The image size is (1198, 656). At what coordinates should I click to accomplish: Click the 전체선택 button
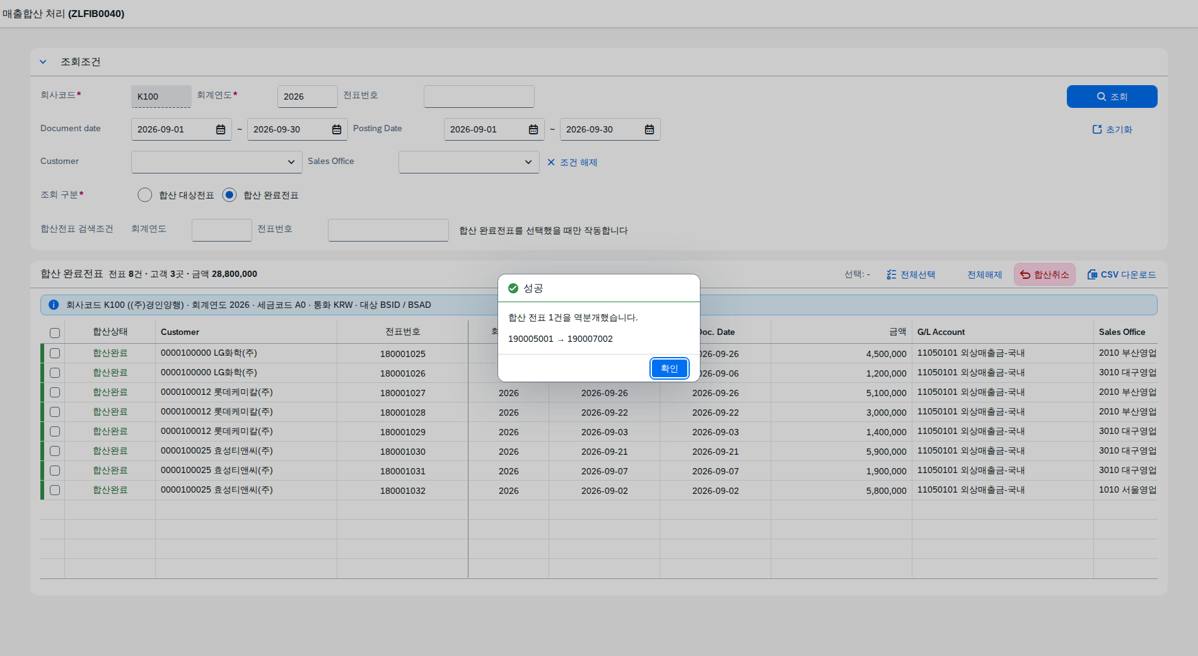(911, 274)
